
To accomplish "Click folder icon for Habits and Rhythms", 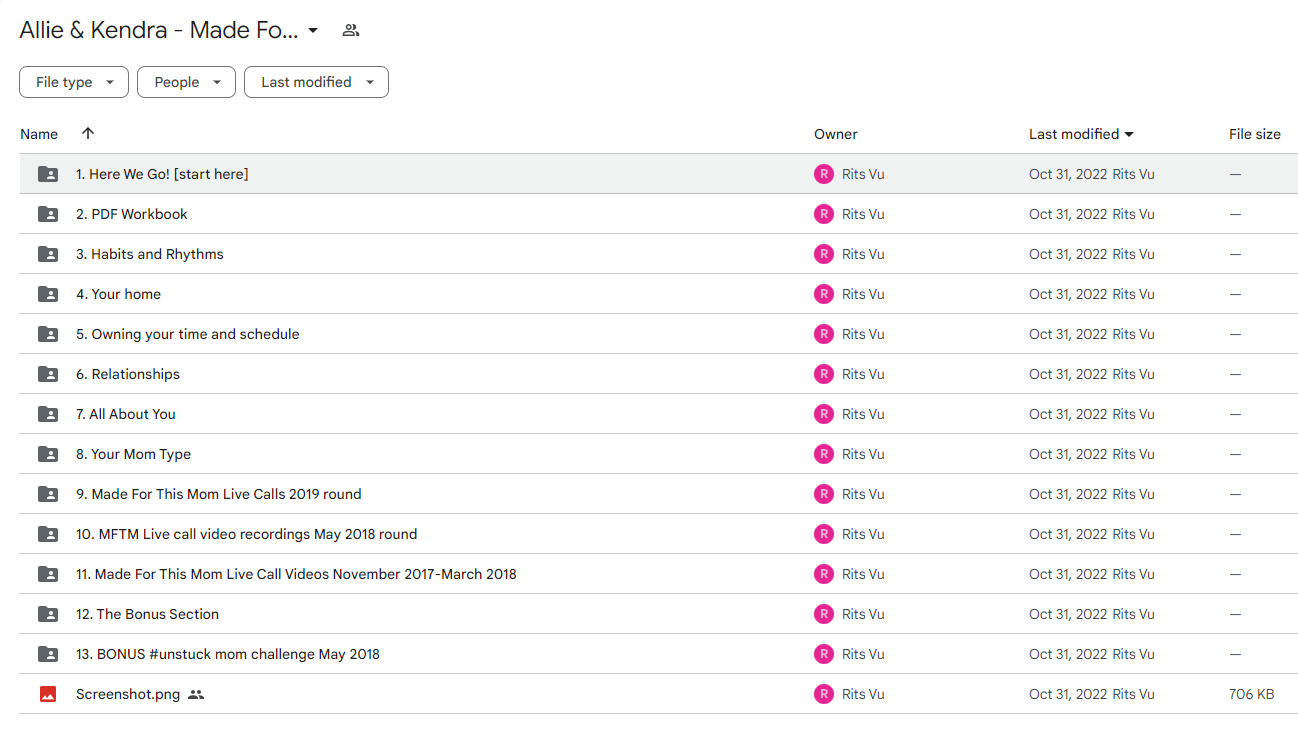I will point(48,254).
